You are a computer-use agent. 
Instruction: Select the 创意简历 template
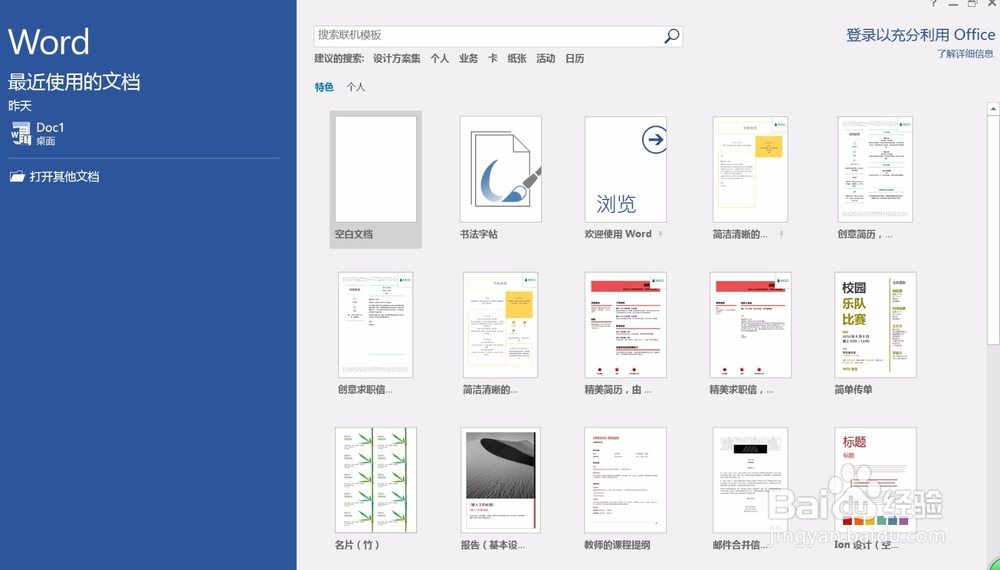[875, 169]
